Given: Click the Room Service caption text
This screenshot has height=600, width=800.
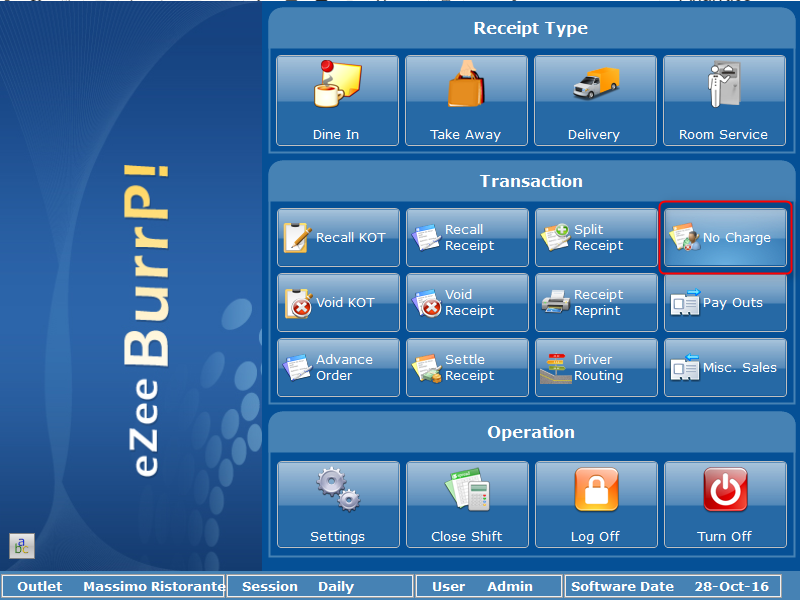Looking at the screenshot, I should [x=723, y=135].
